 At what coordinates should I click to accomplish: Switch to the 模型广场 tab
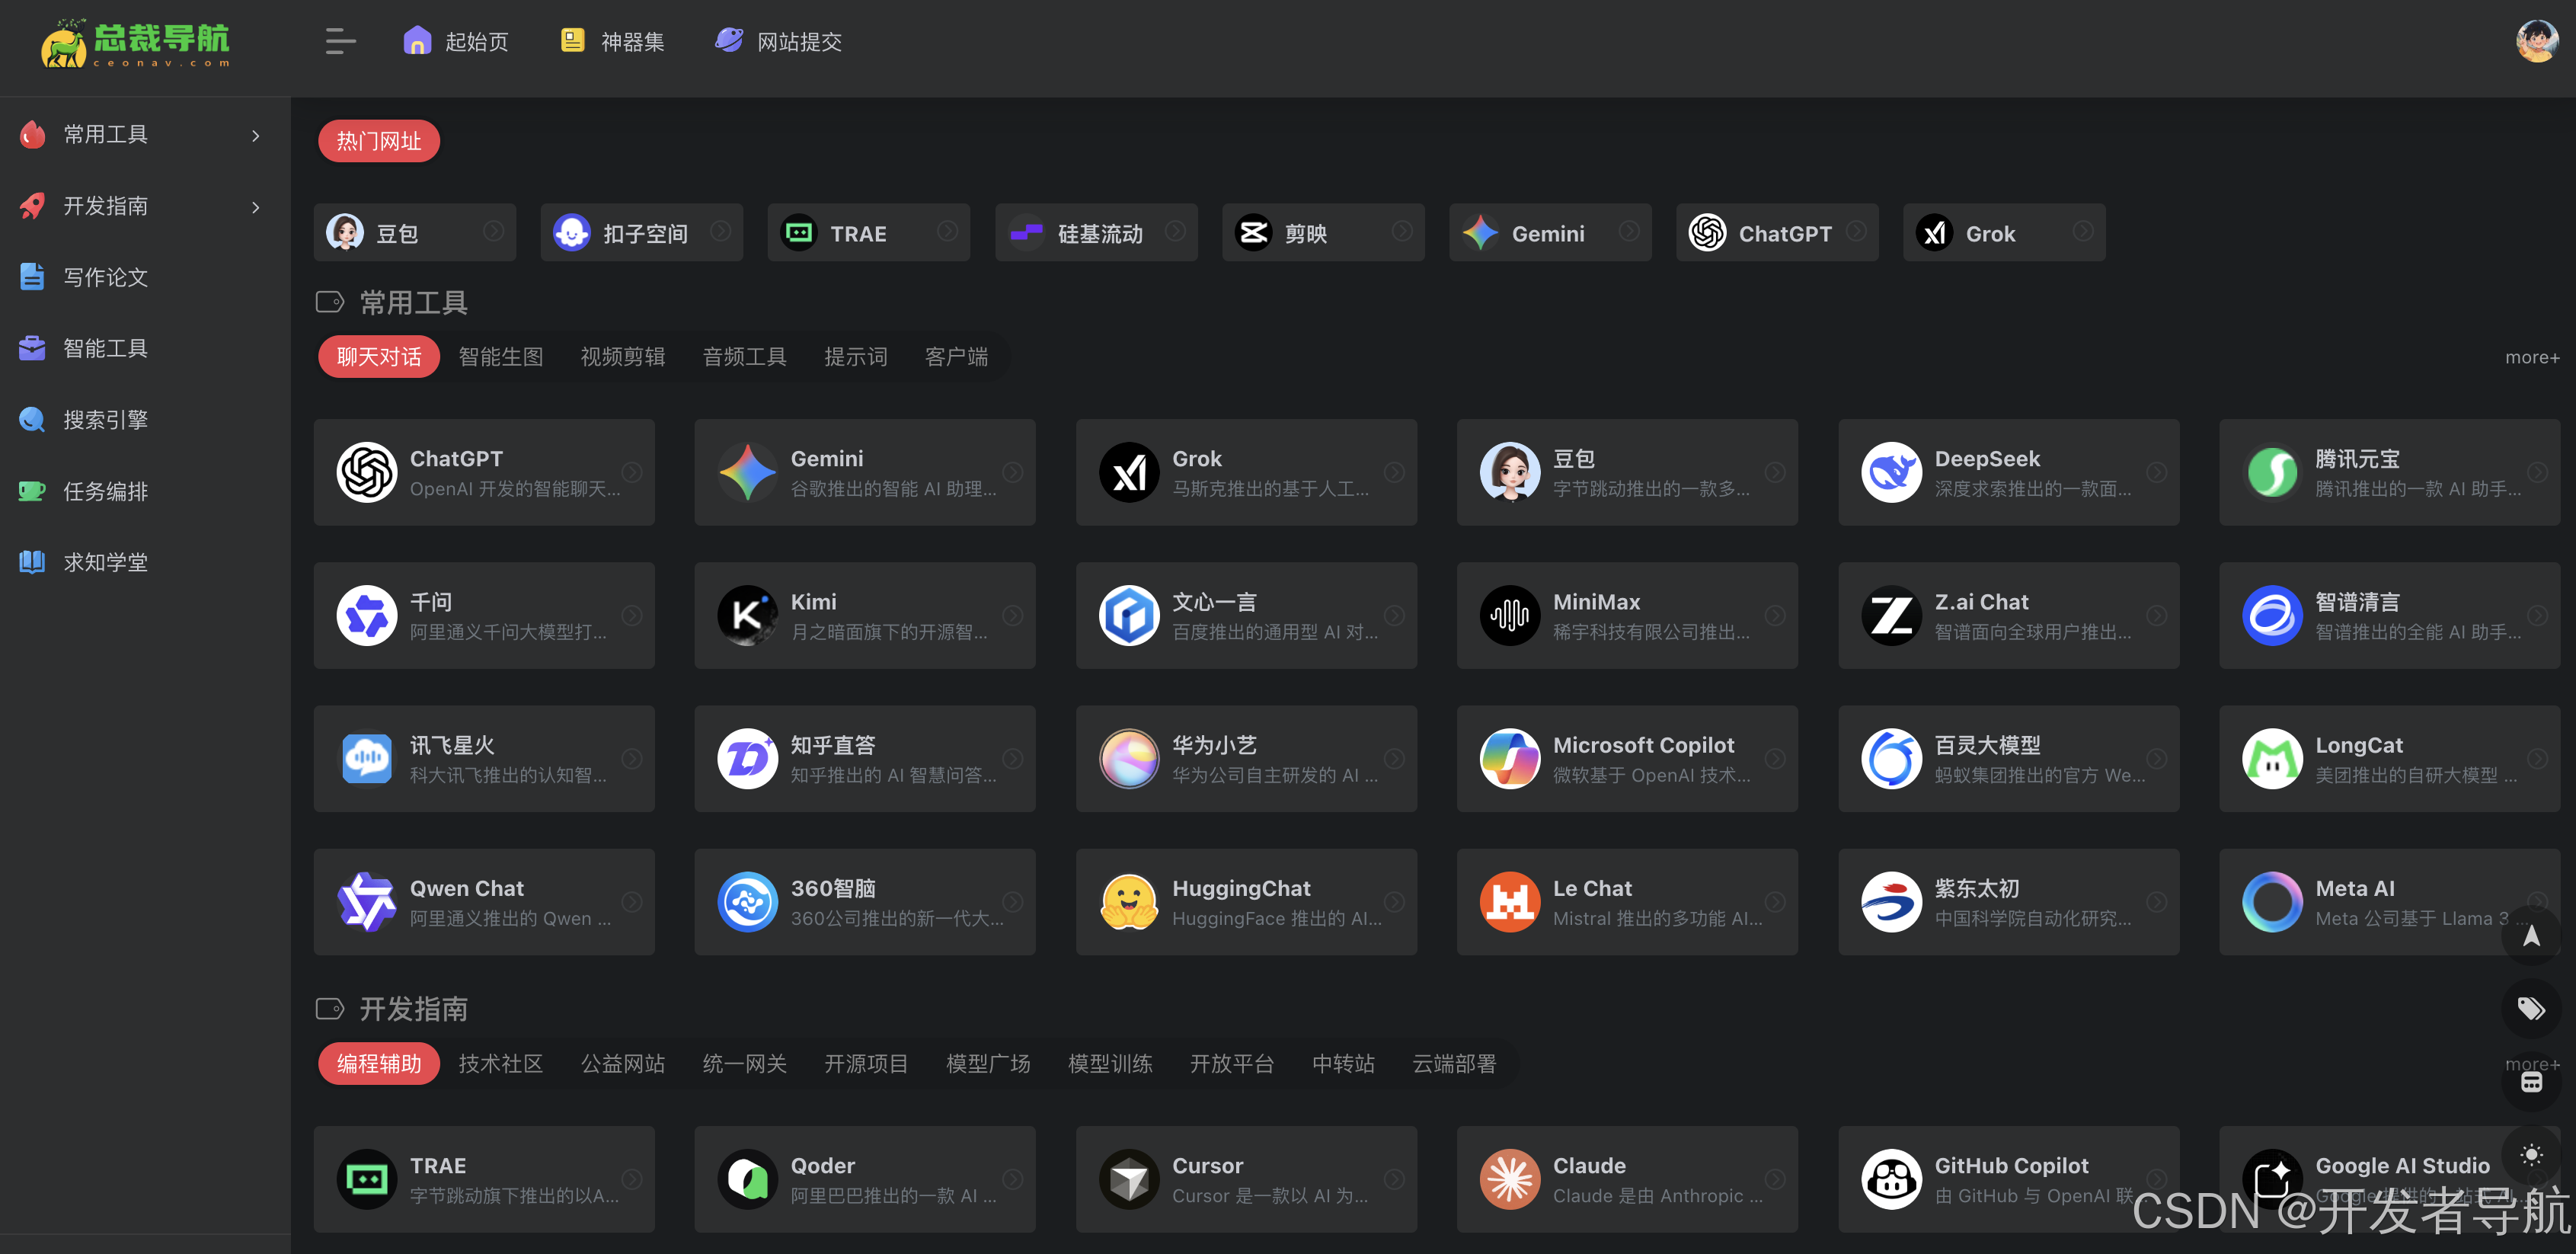[x=988, y=1064]
